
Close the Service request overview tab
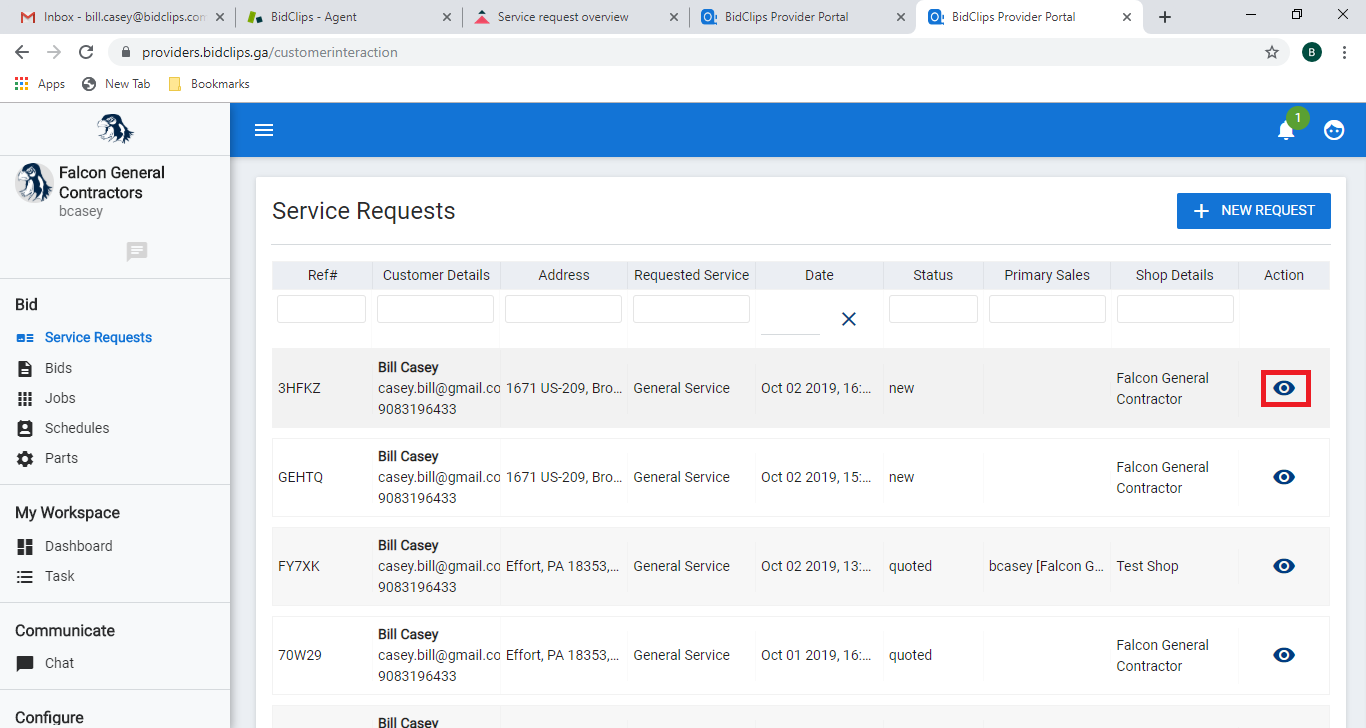tap(673, 17)
